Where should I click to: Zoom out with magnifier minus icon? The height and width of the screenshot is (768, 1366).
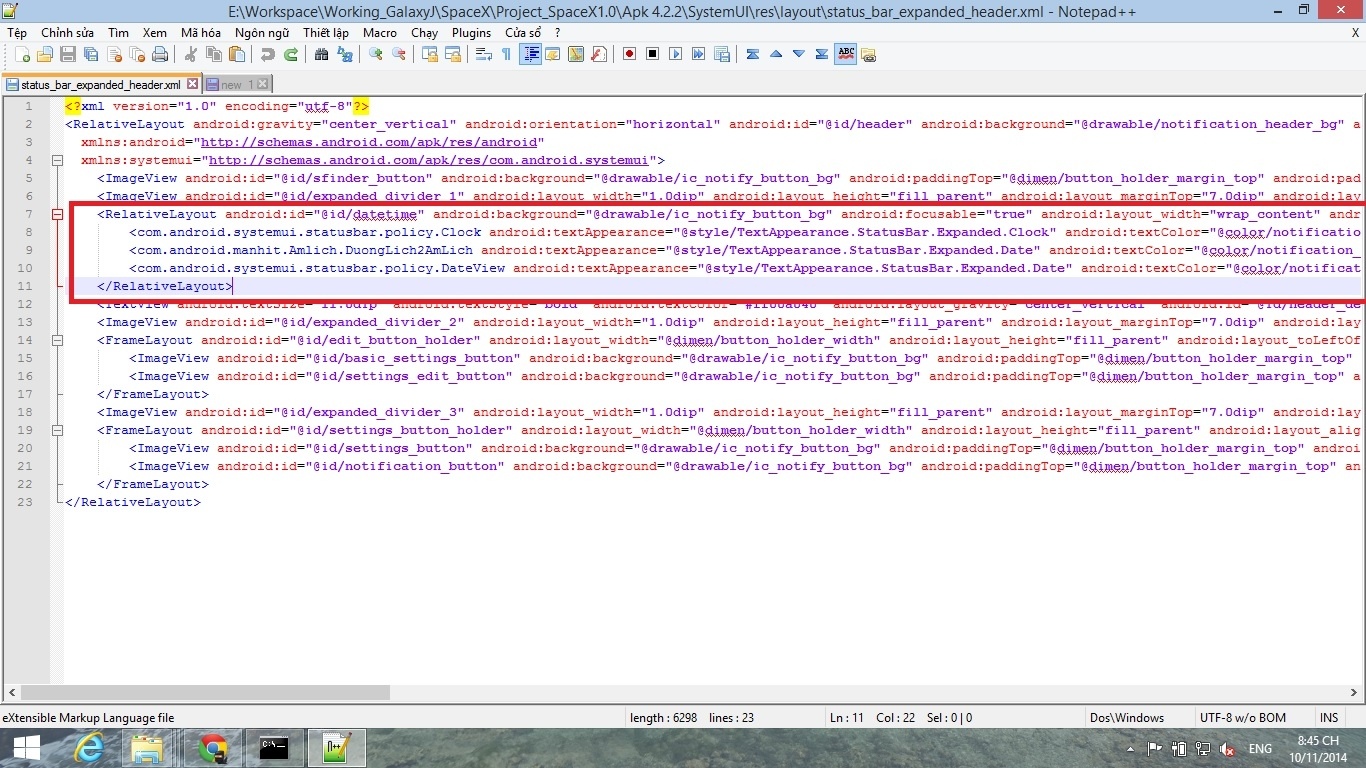point(399,54)
